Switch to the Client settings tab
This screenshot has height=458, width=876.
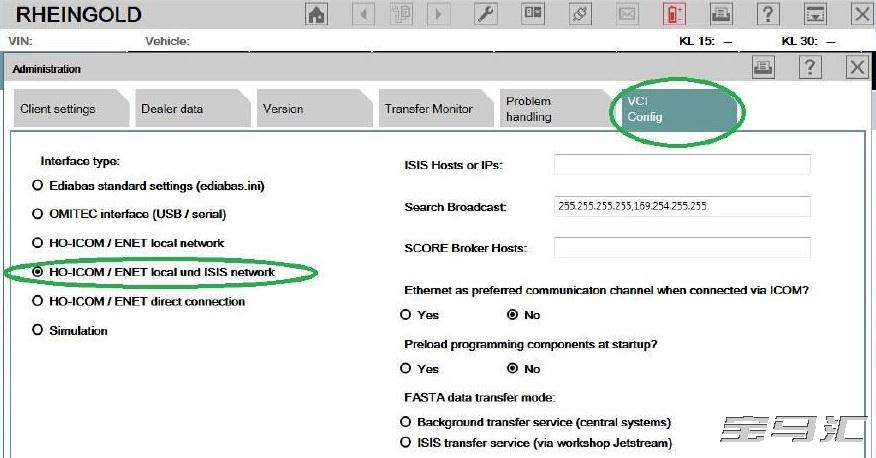coord(71,108)
